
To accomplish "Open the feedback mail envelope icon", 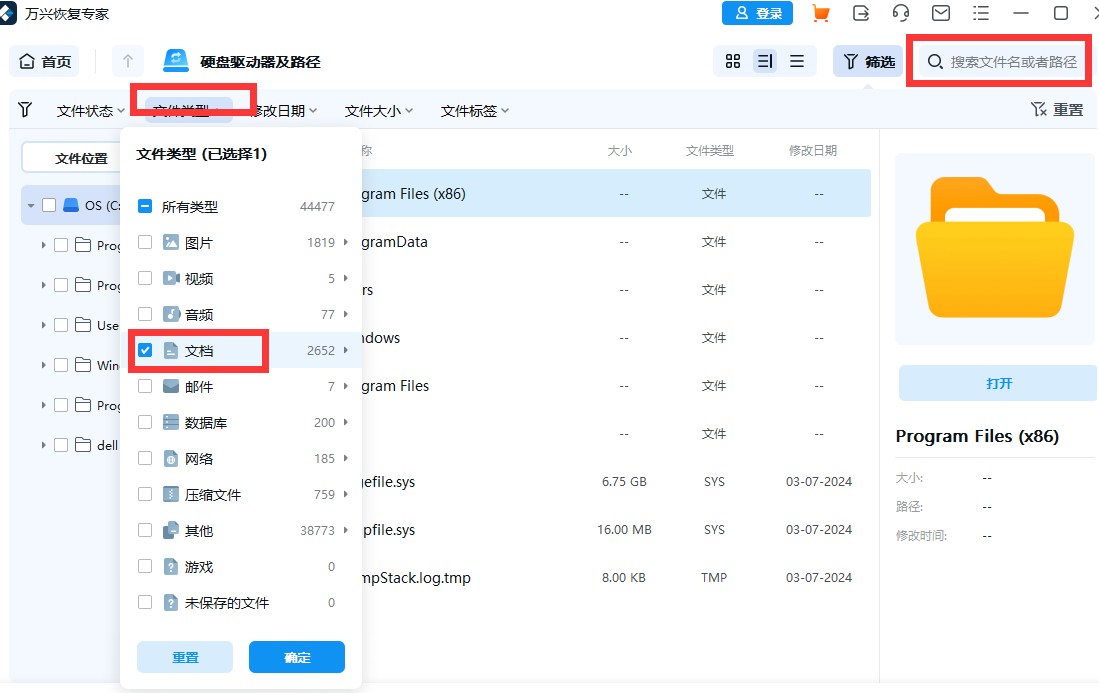I will (941, 13).
